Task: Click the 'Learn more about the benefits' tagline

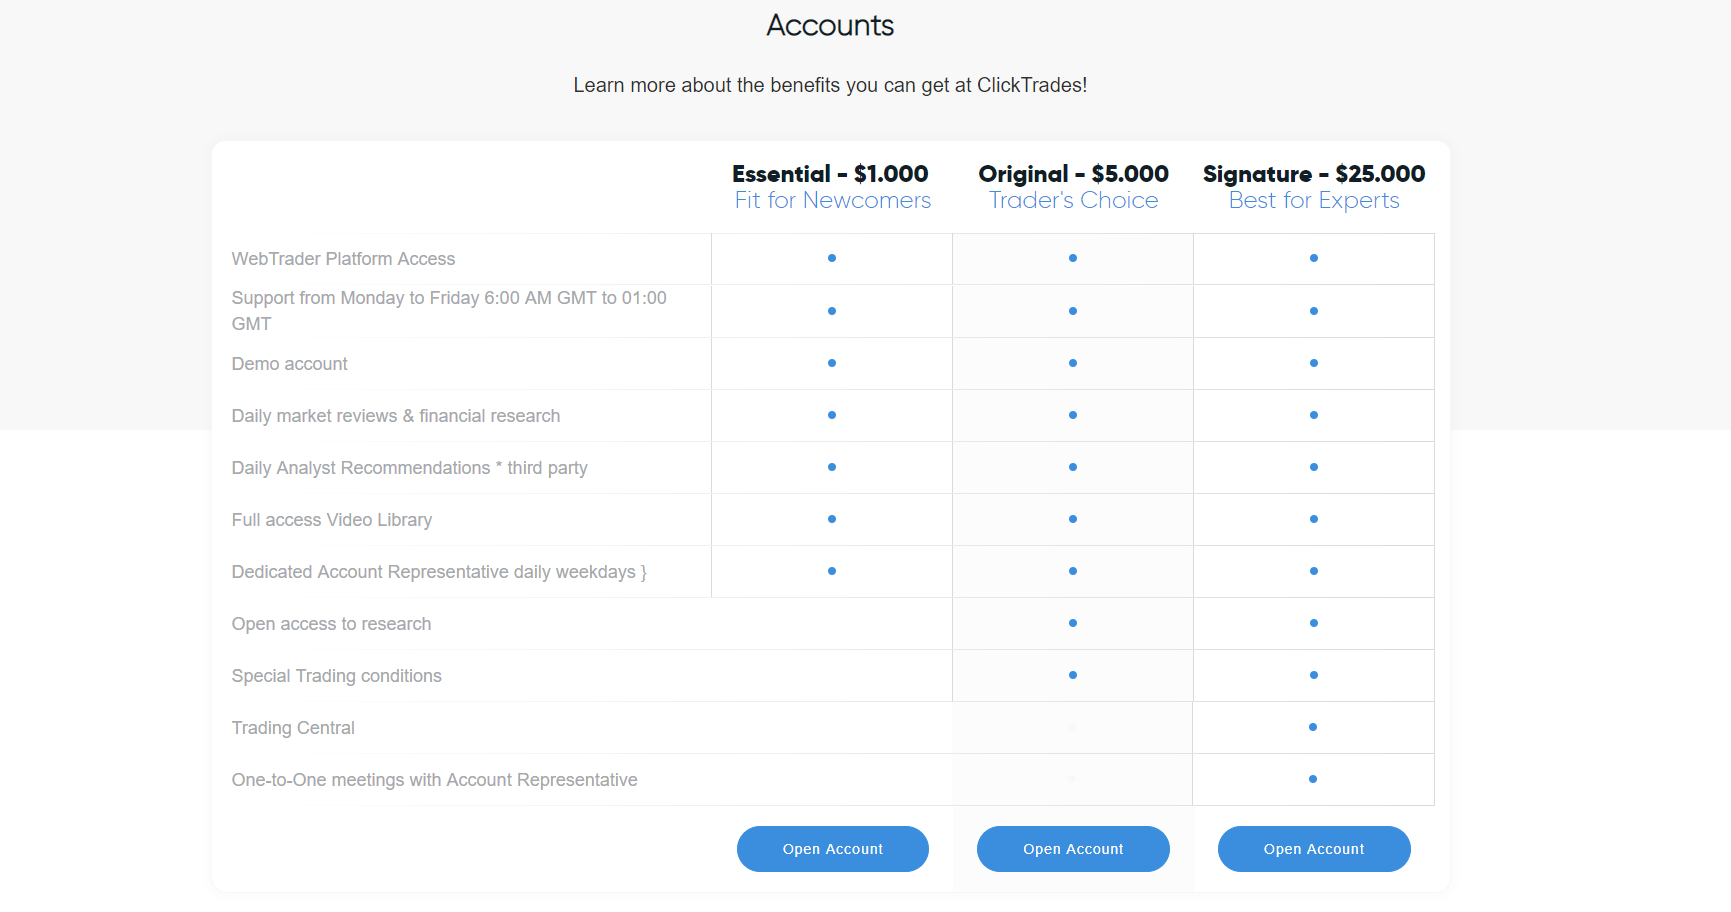Action: pos(830,85)
